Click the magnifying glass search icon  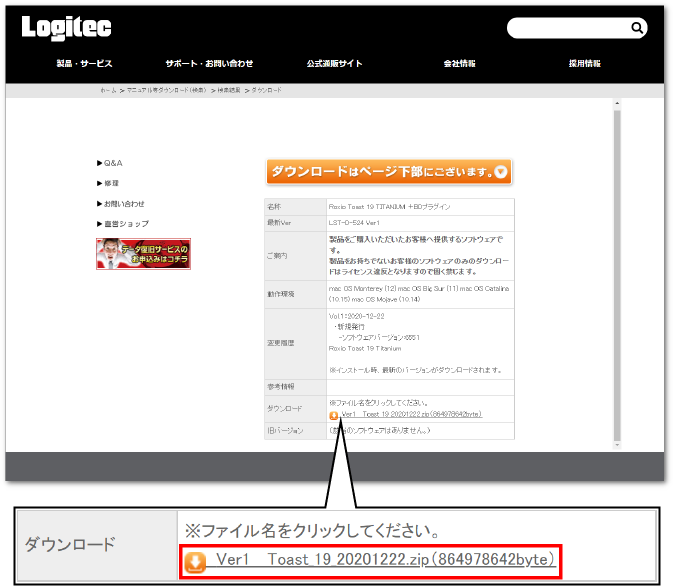(x=637, y=28)
